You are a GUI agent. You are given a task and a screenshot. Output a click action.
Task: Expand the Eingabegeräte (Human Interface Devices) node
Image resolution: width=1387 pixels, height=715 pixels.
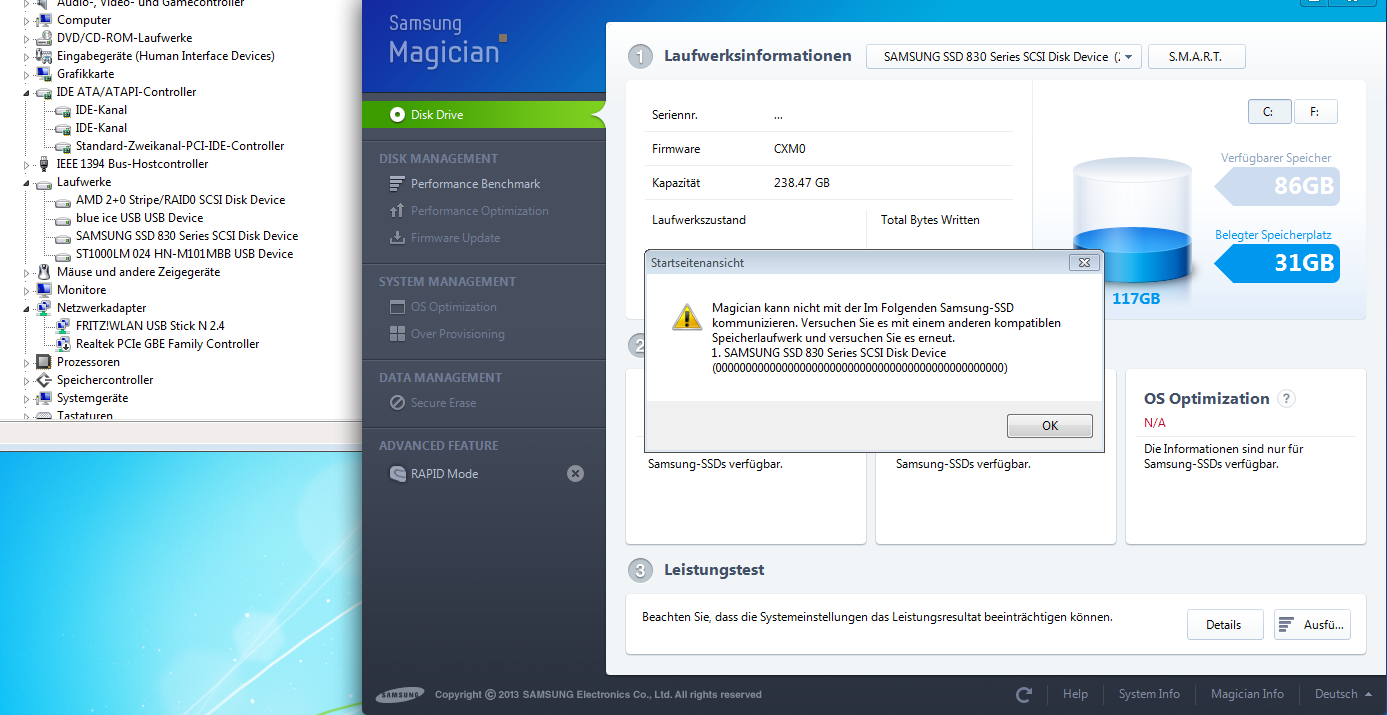tap(27, 56)
